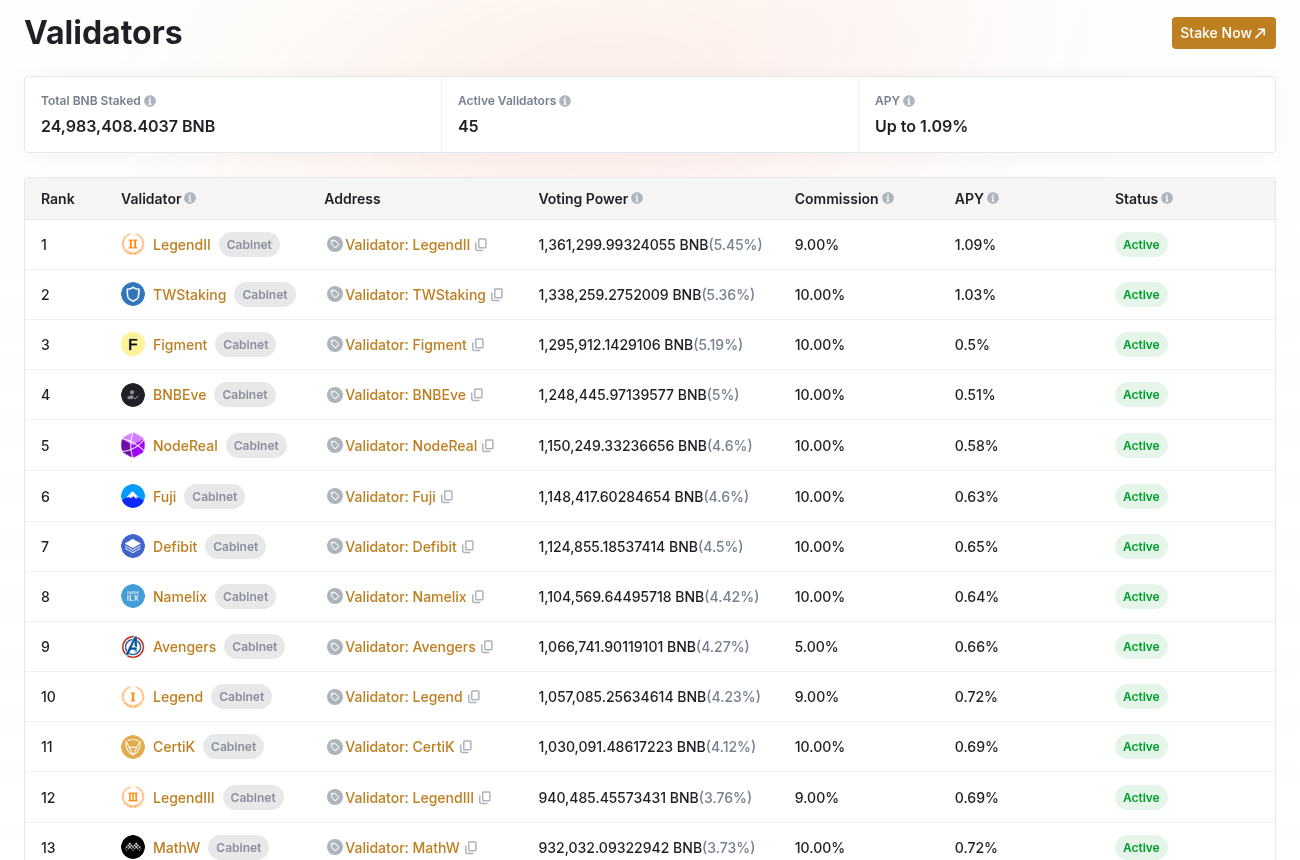Click the Cabinet badge next to Defibit
Viewport: 1300px width, 860px height.
tap(236, 547)
